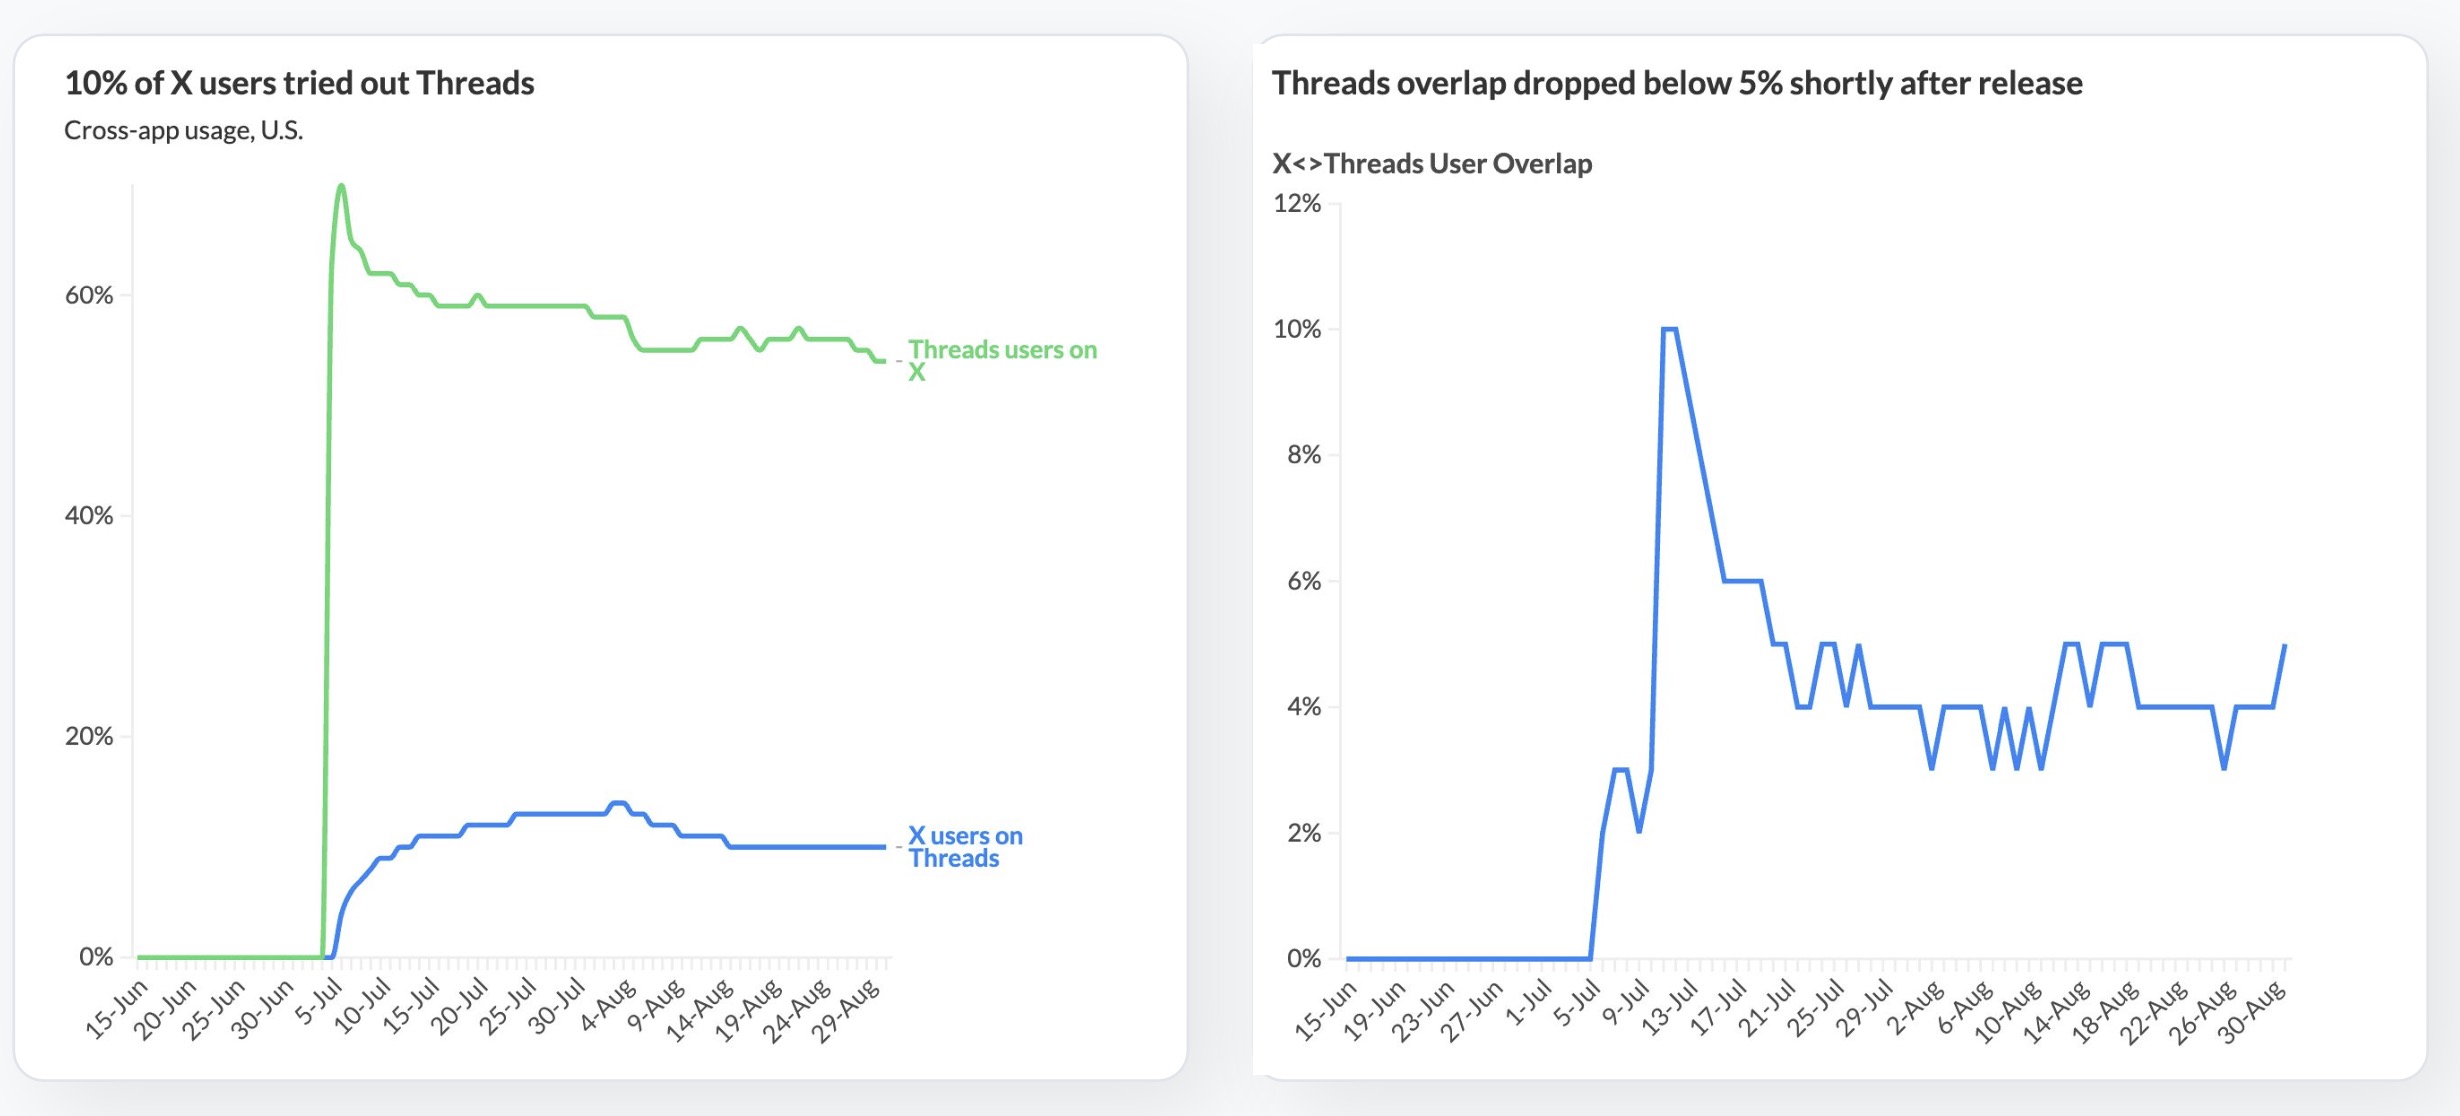Click the 10% peak of the overlap line

pos(1668,329)
